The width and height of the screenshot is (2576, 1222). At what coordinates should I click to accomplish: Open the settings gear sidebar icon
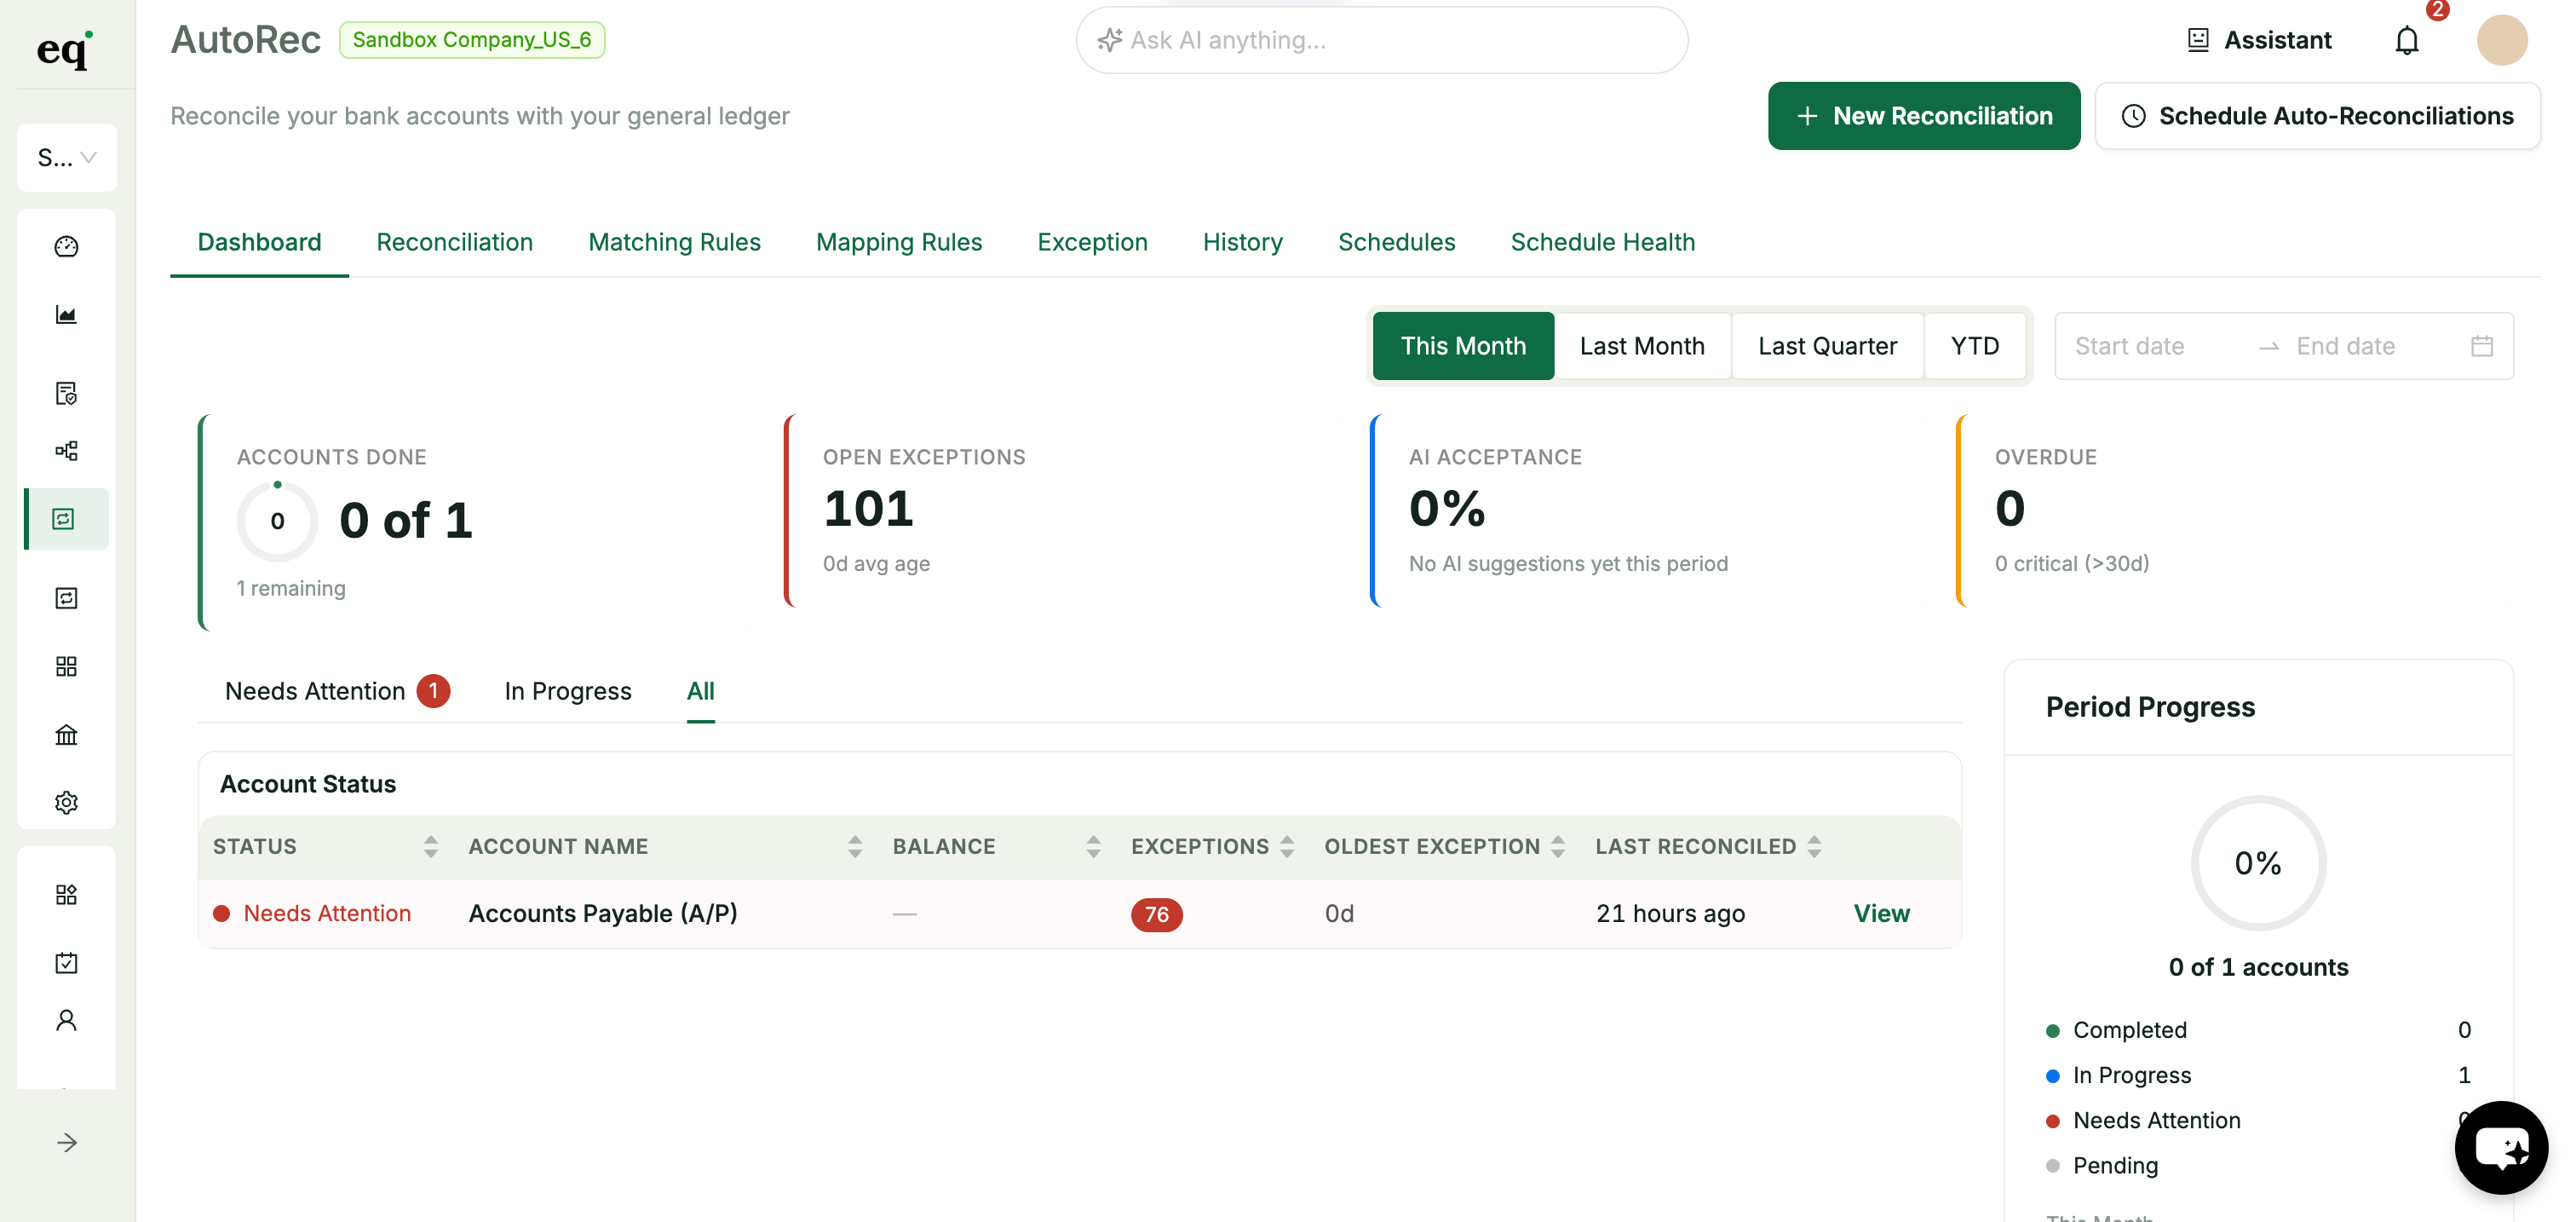click(x=66, y=802)
